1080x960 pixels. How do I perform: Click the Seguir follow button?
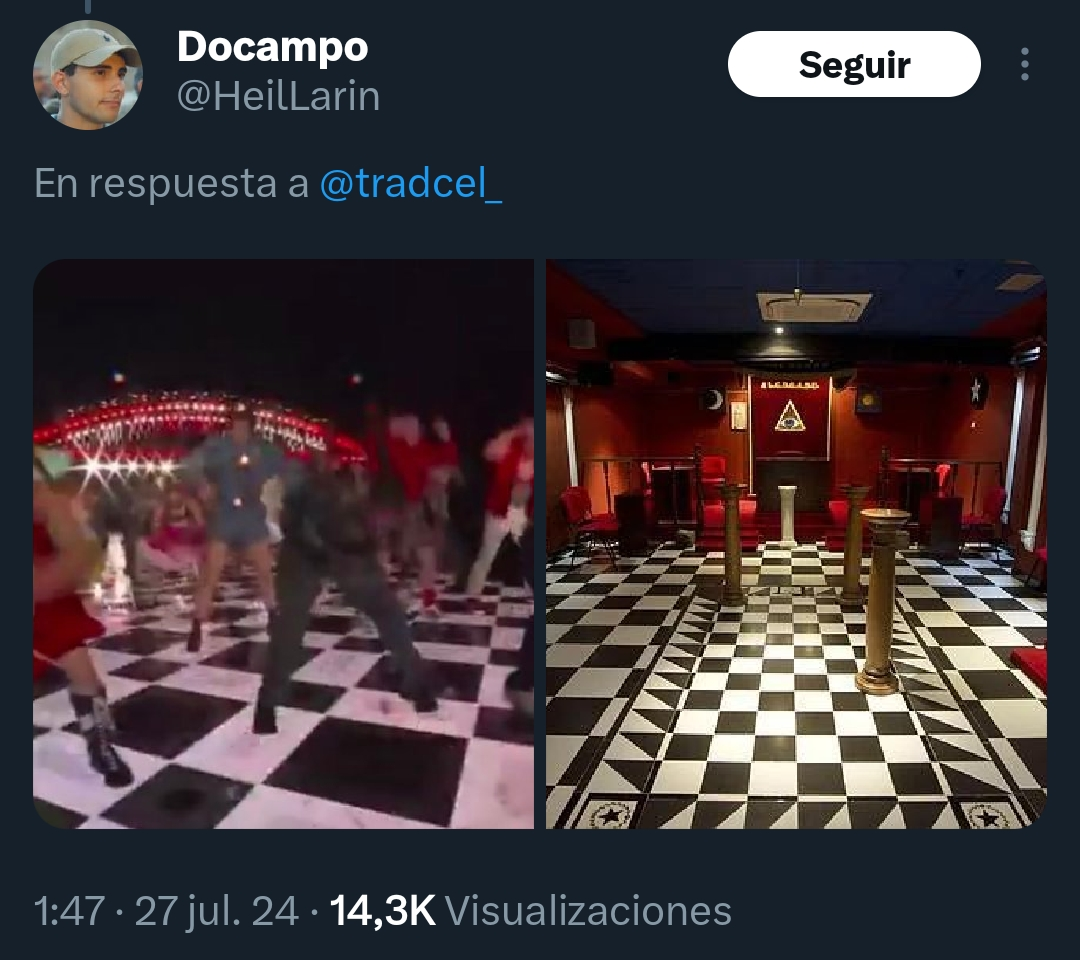click(x=854, y=64)
